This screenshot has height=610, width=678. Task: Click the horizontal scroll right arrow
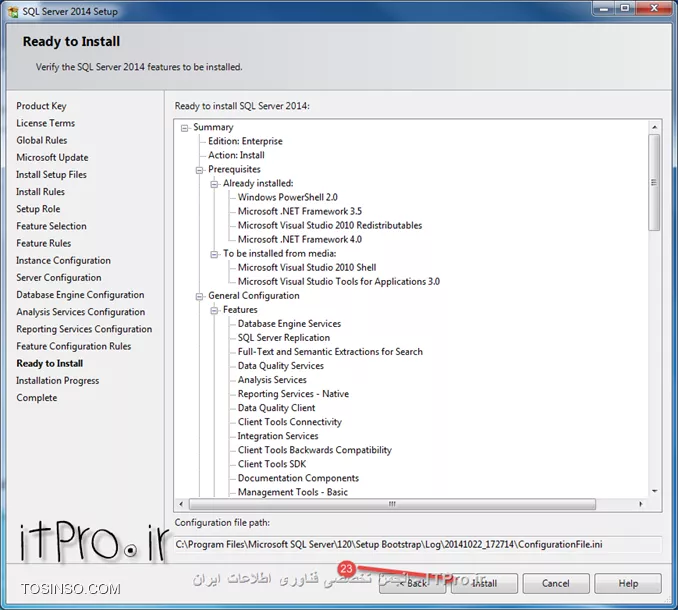point(641,504)
